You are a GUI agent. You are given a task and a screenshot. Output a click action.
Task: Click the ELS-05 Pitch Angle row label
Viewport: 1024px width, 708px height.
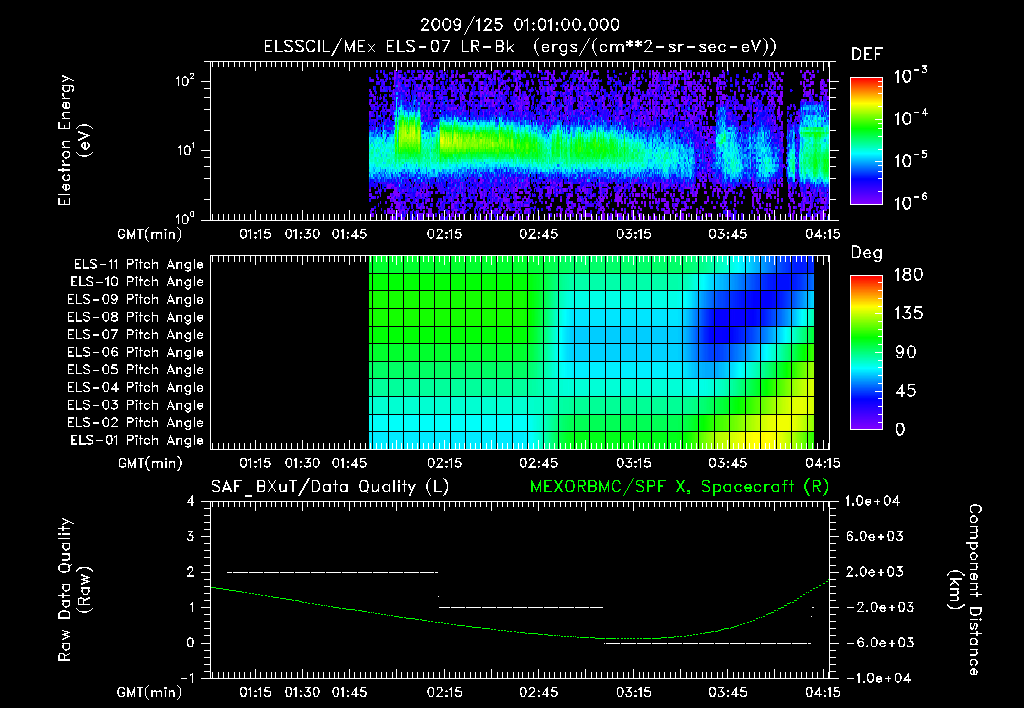tap(135, 370)
